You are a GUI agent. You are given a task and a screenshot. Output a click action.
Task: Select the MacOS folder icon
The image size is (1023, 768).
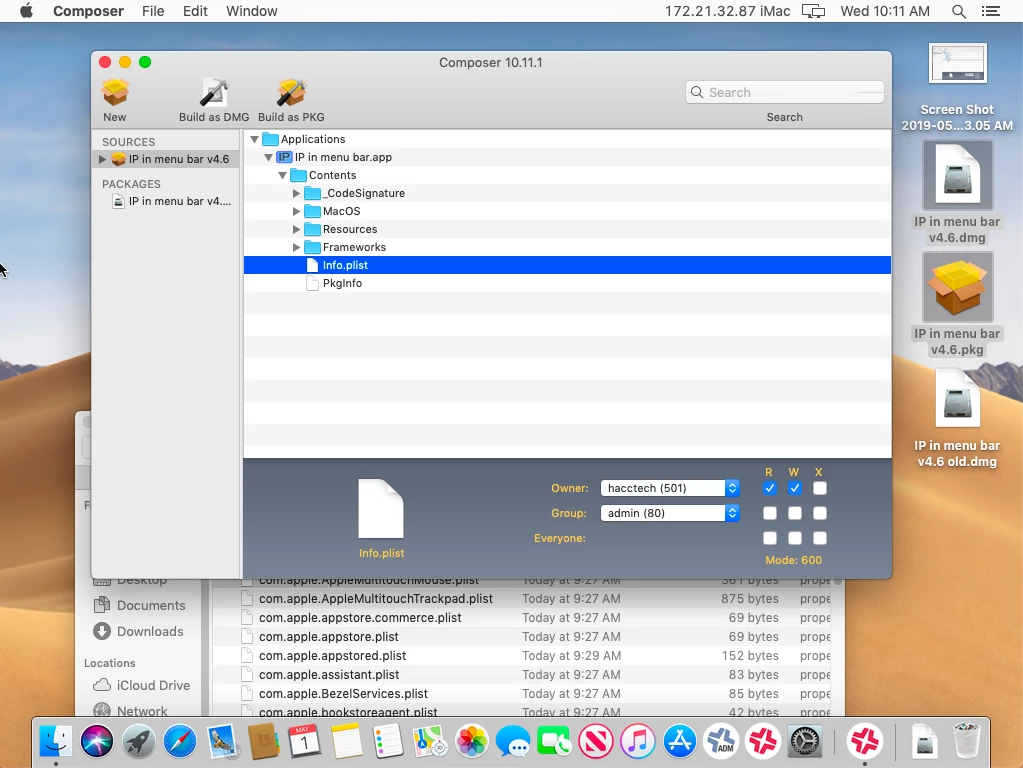pyautogui.click(x=313, y=211)
